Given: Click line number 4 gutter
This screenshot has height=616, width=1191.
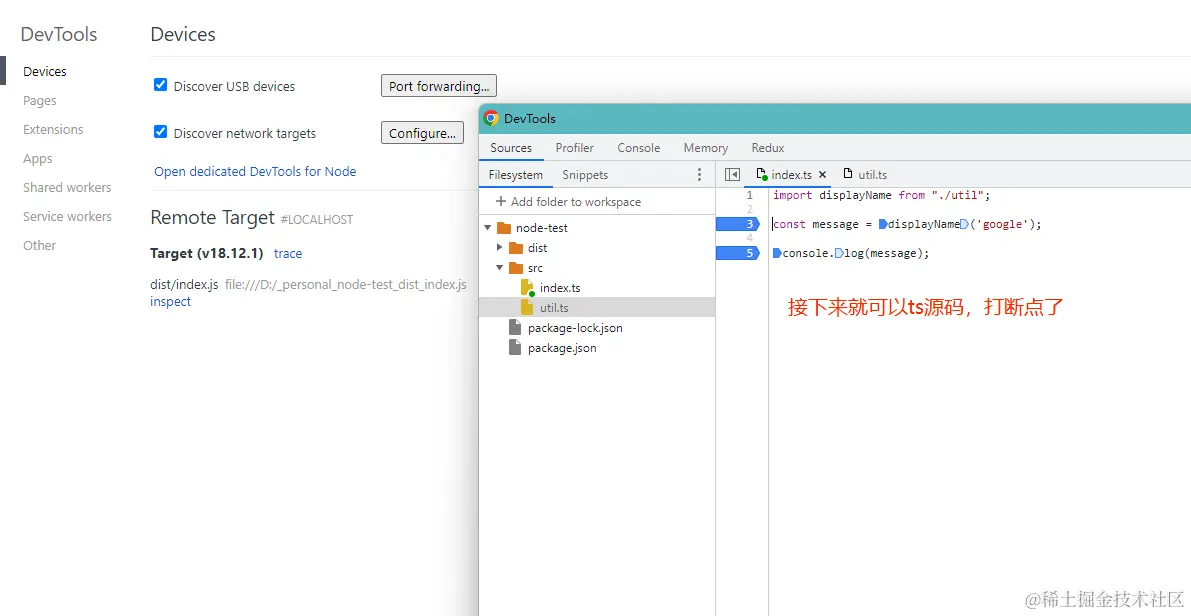Looking at the screenshot, I should pyautogui.click(x=749, y=238).
